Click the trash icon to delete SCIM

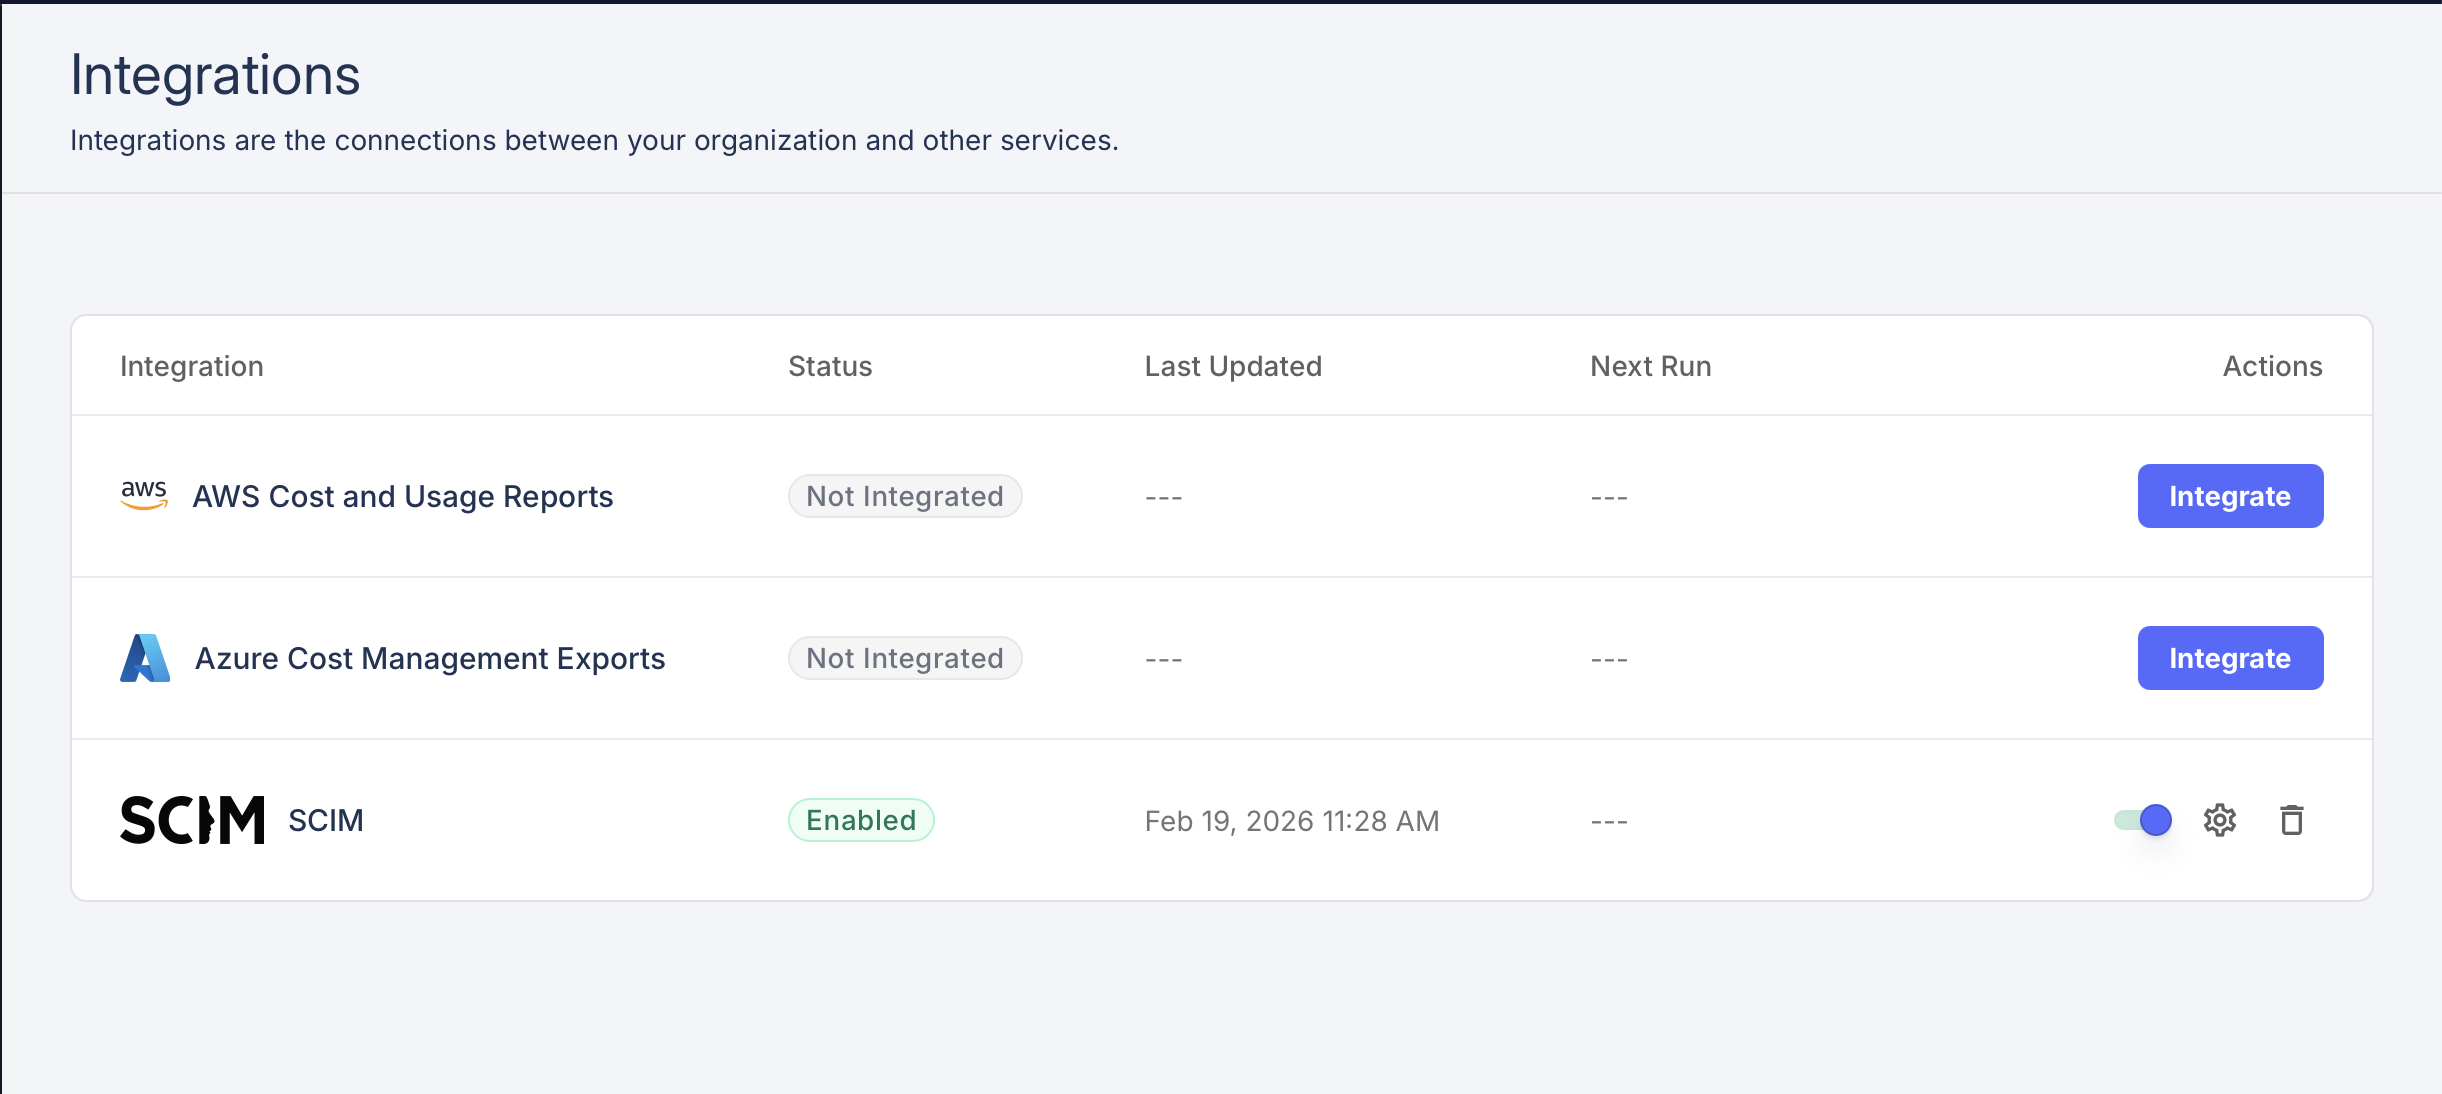coord(2293,820)
